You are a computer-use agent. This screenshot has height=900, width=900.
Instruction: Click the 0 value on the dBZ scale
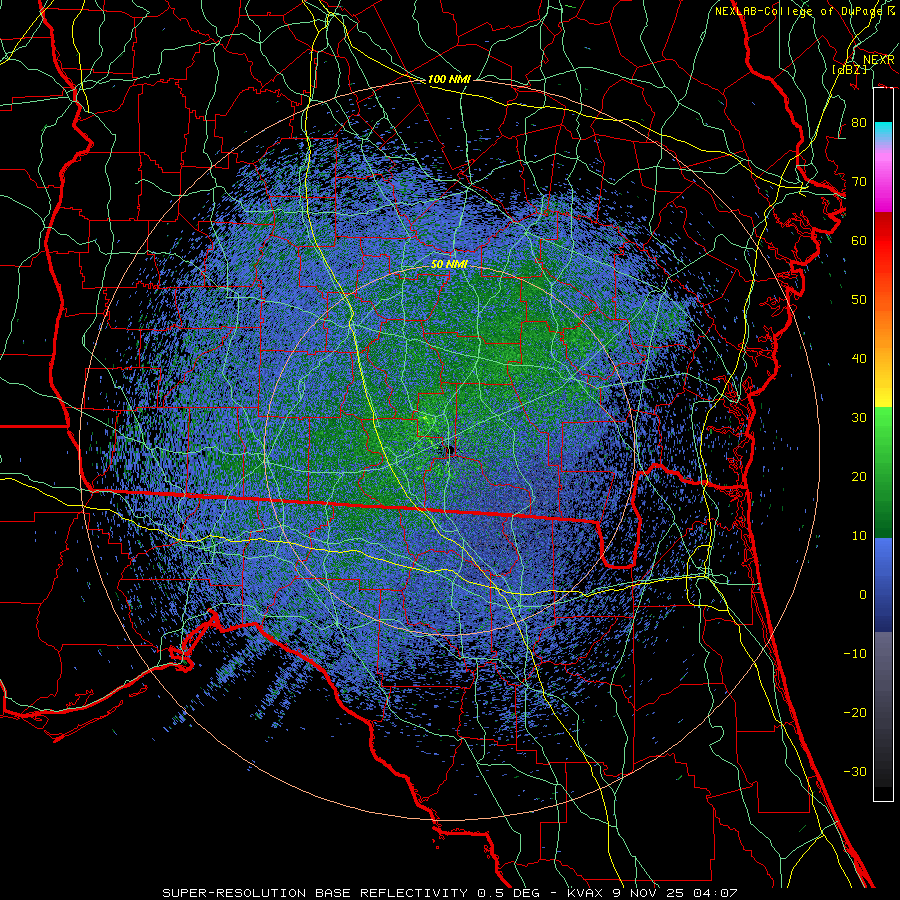[863, 595]
